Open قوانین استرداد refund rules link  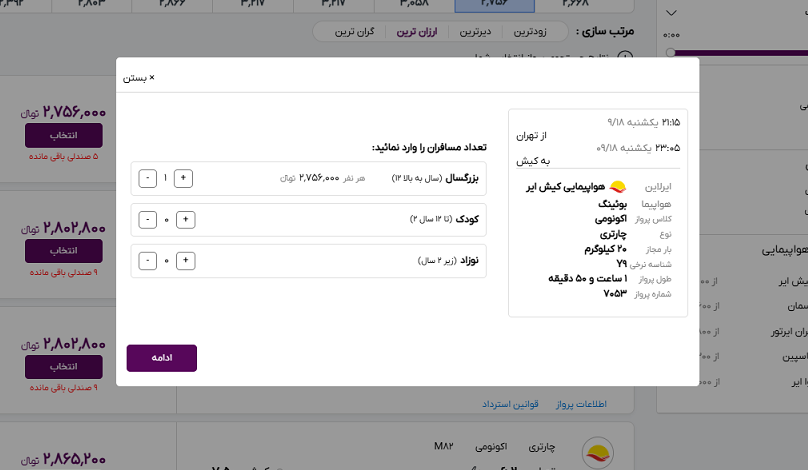click(x=510, y=404)
